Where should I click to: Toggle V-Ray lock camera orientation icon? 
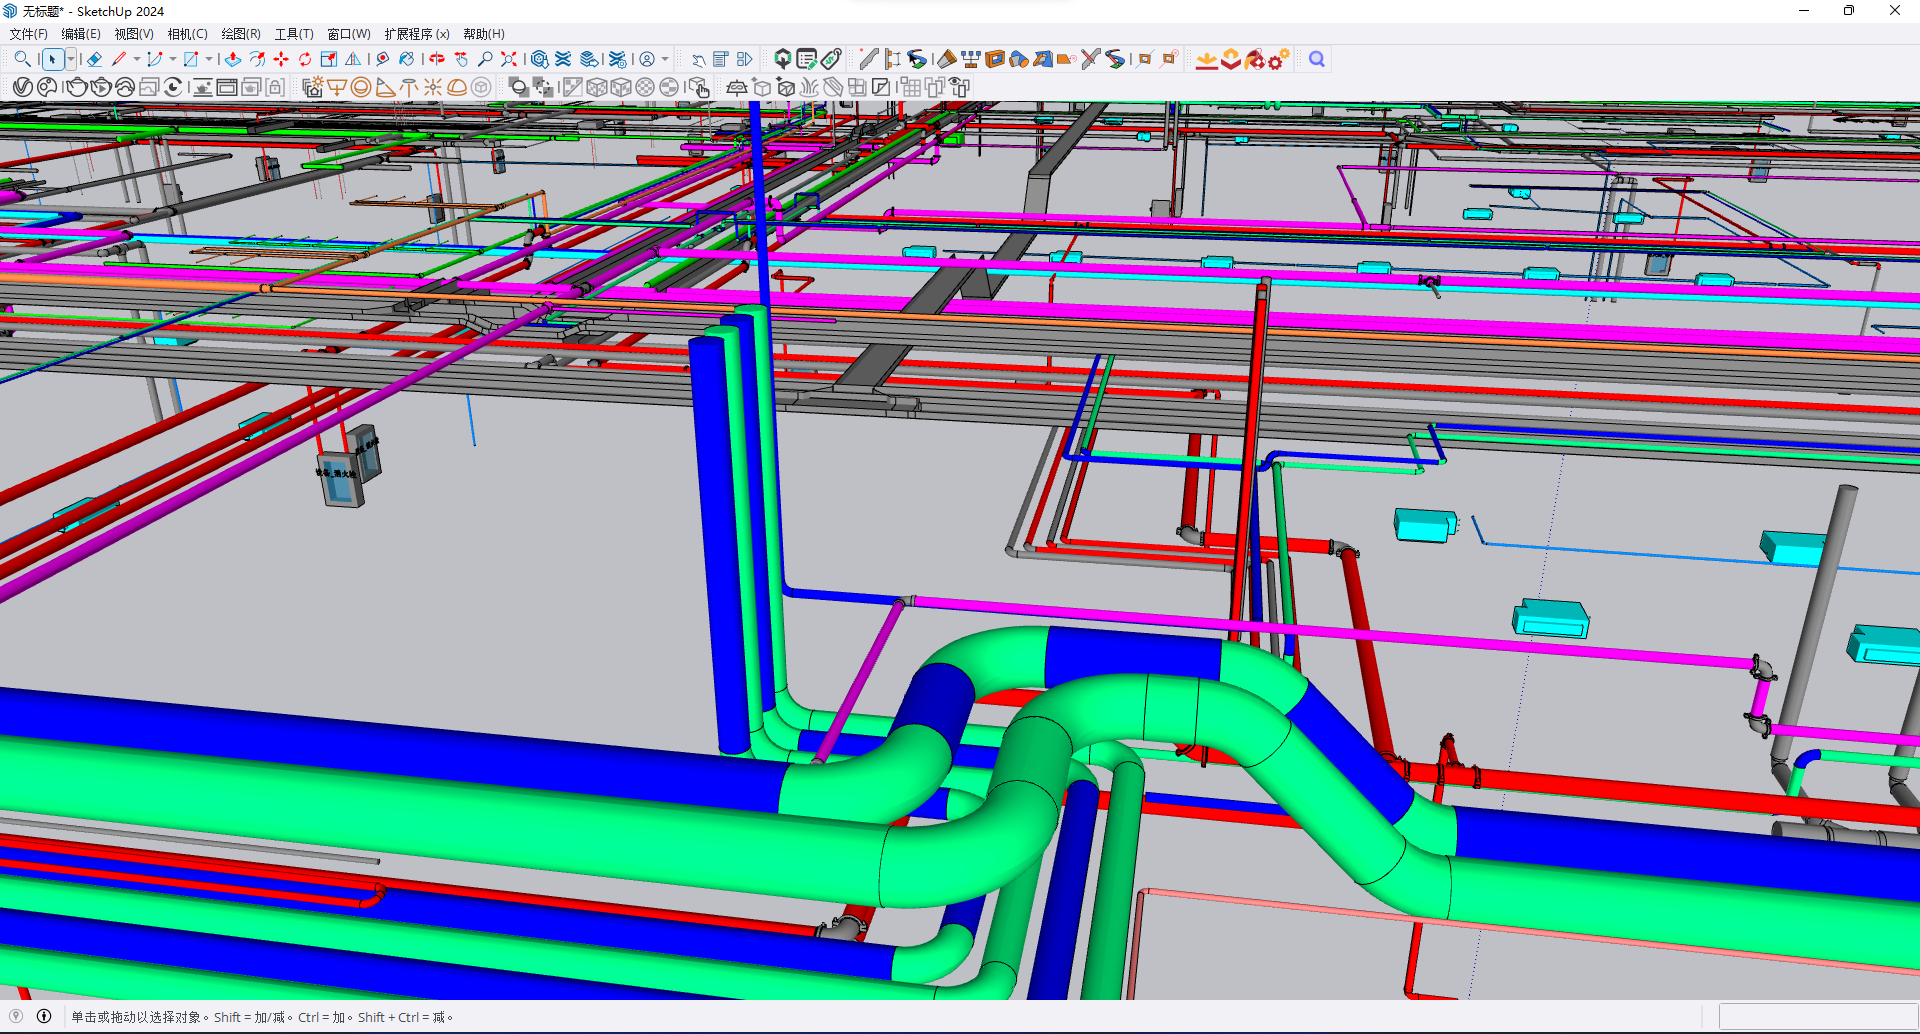click(275, 88)
